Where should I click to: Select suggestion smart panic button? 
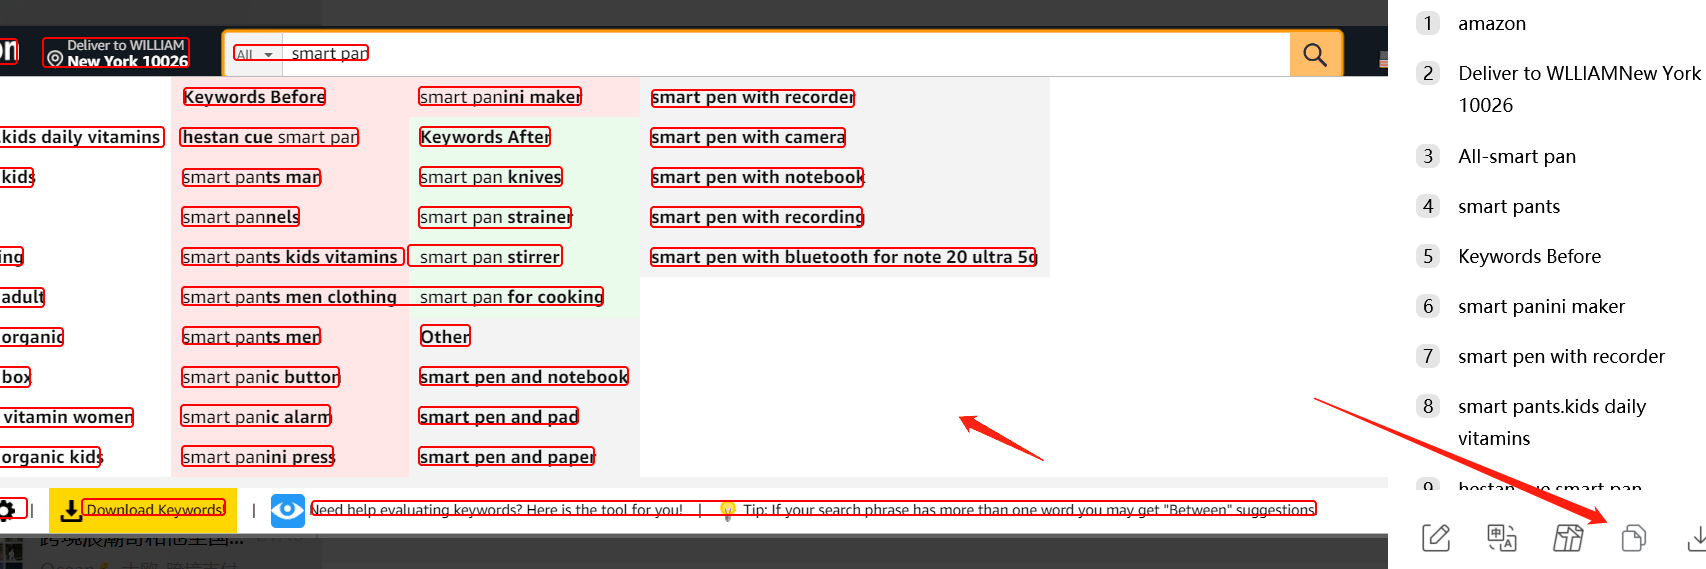pyautogui.click(x=261, y=377)
